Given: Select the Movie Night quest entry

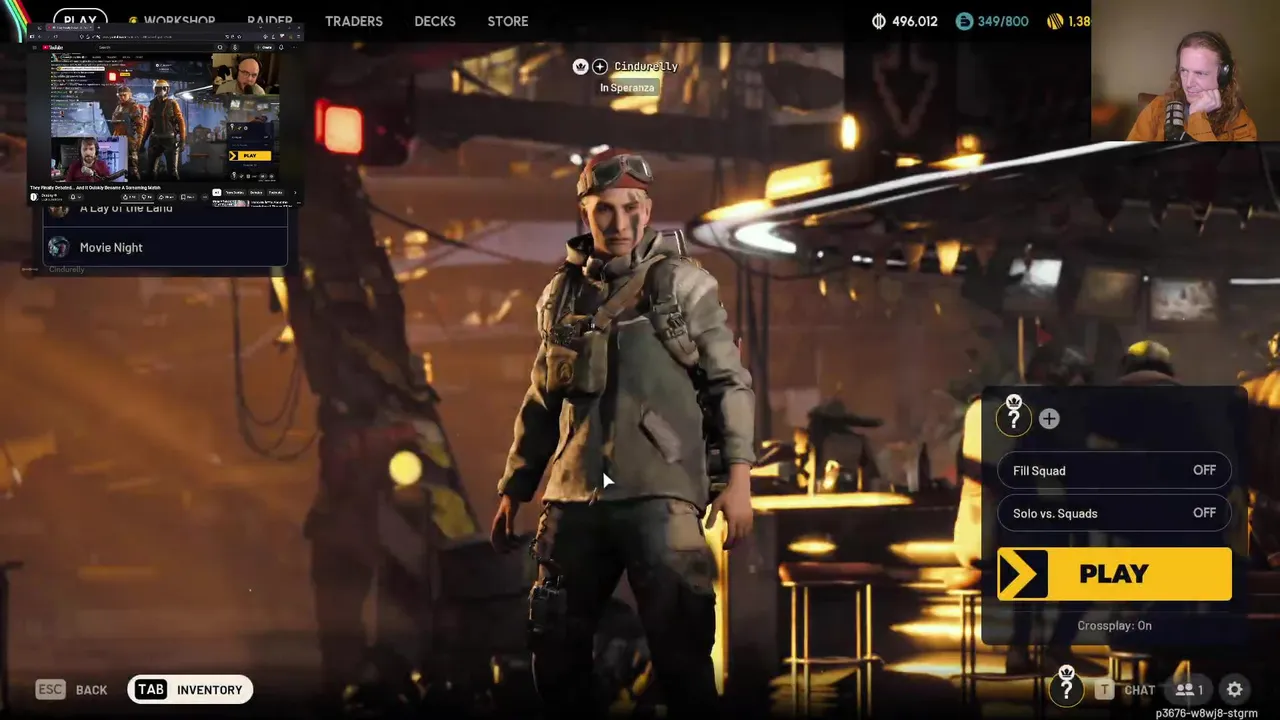Looking at the screenshot, I should tap(165, 247).
